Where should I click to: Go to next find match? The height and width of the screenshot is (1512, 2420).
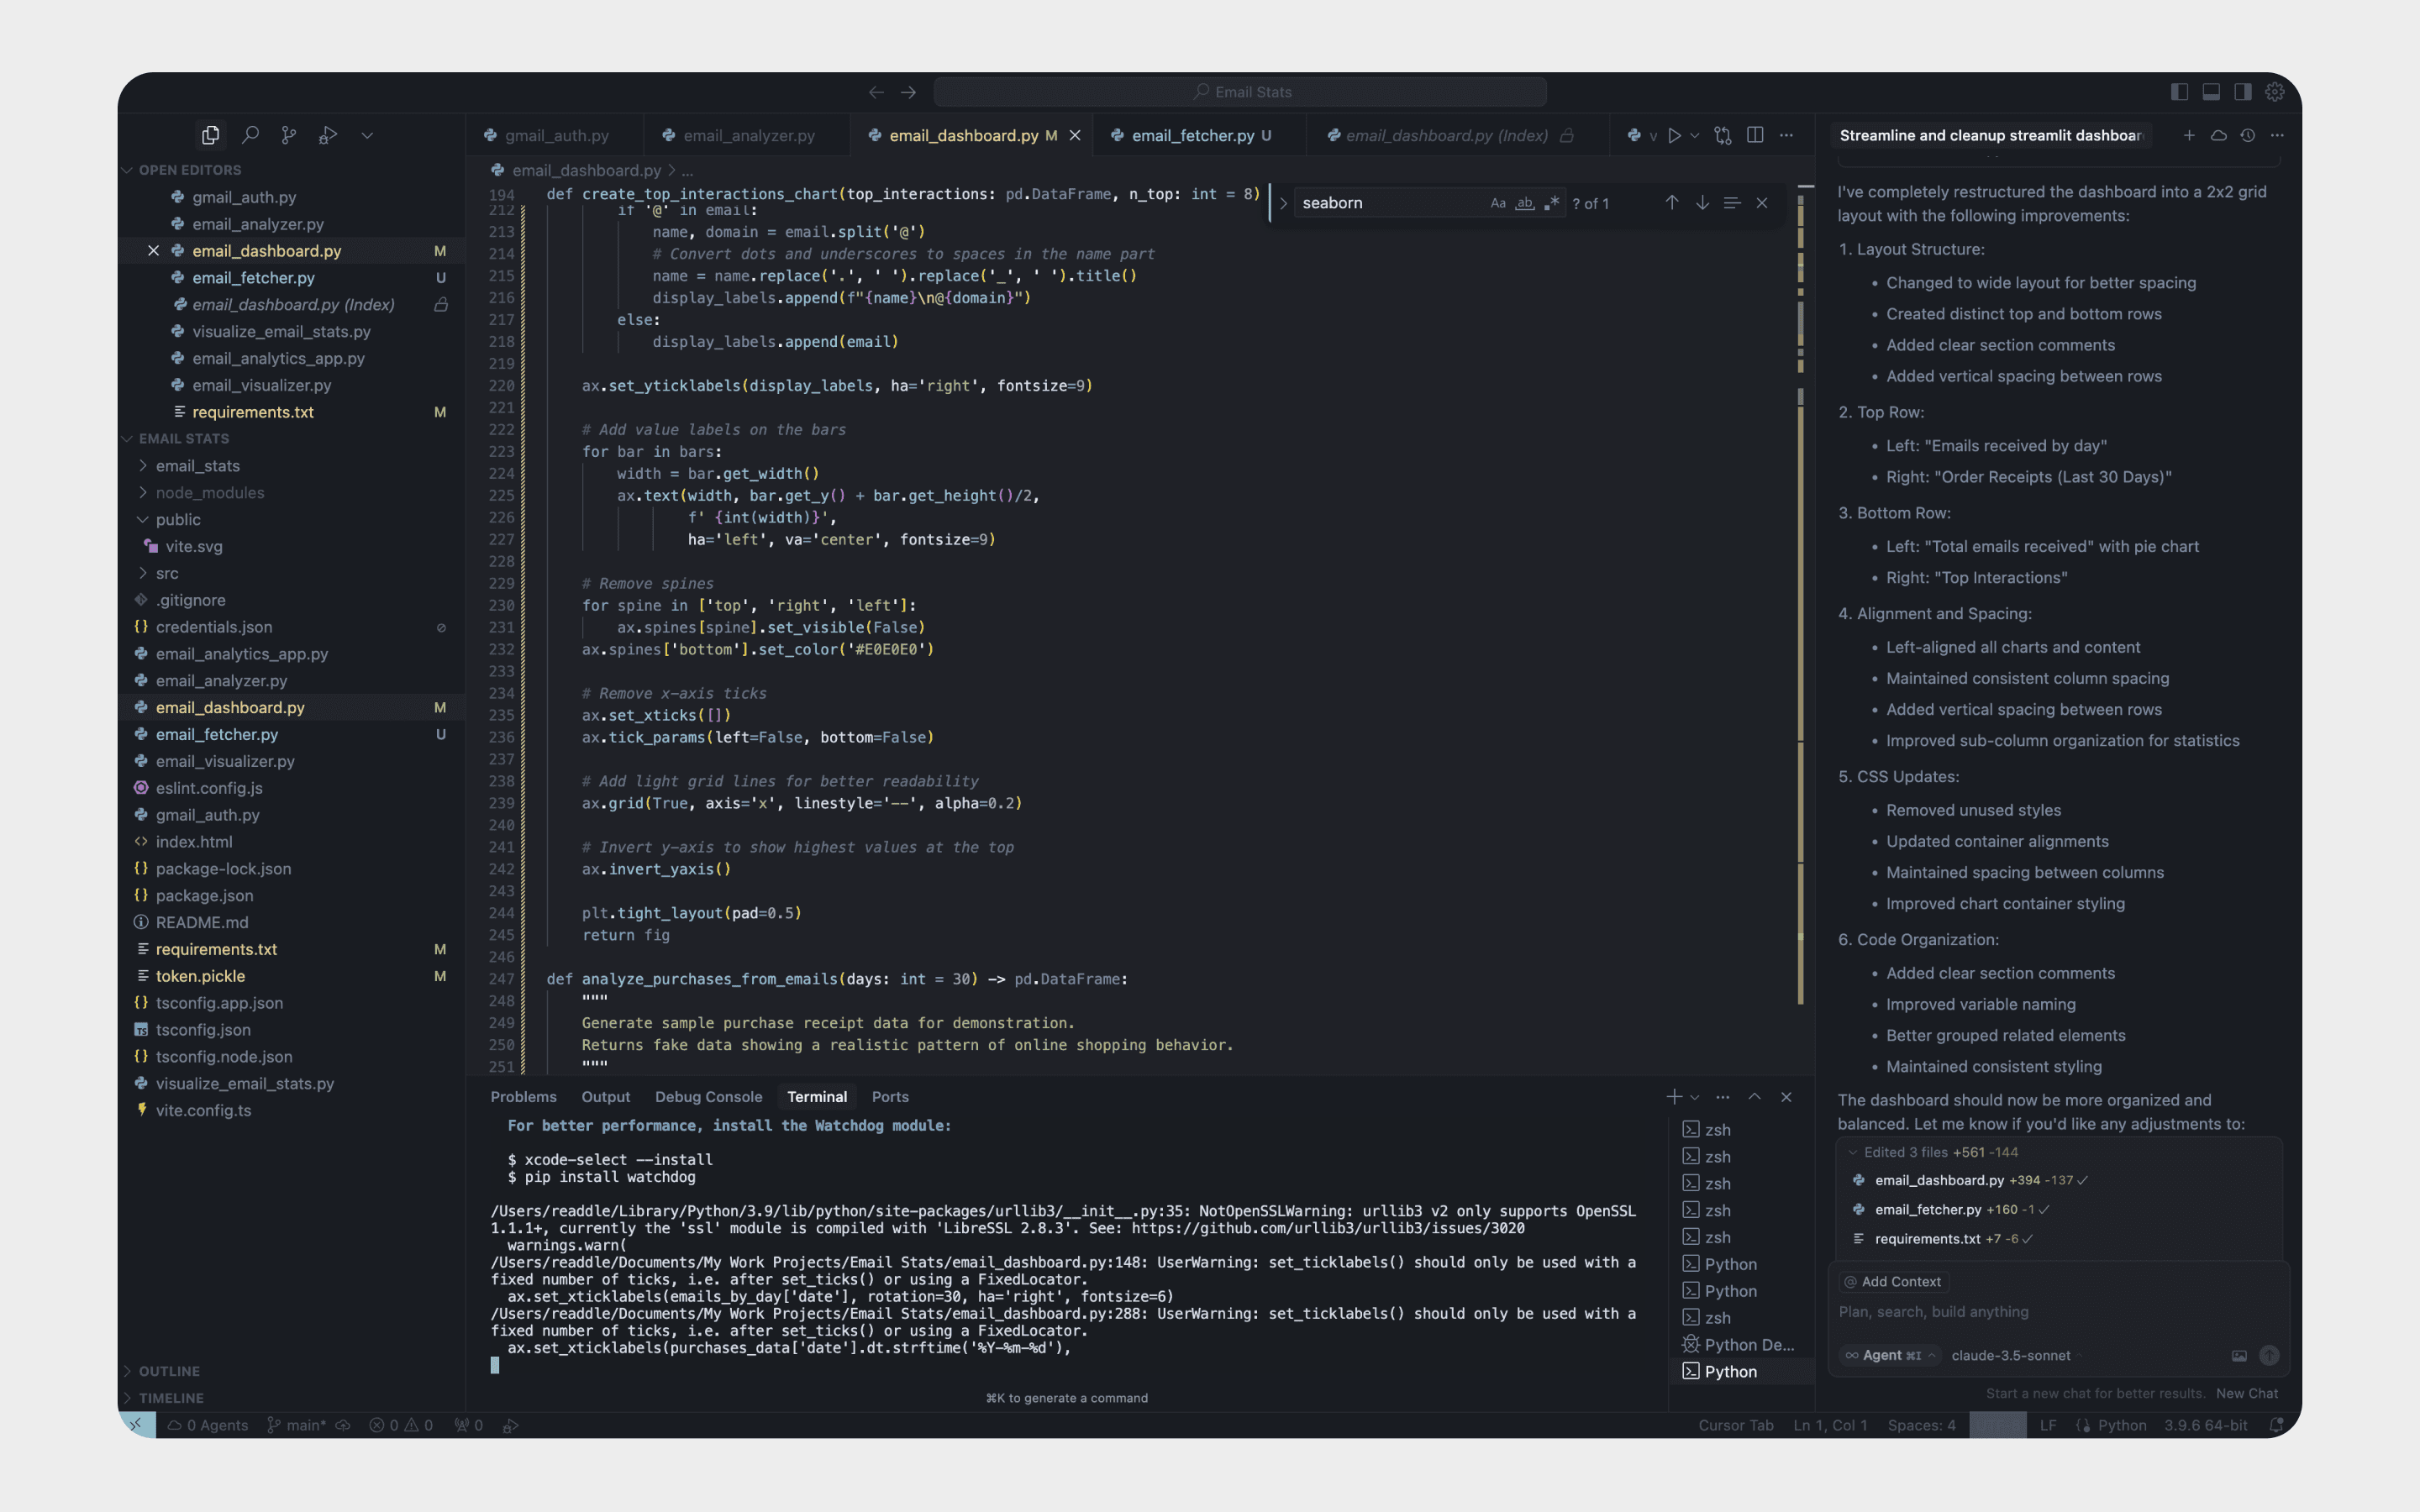1702,203
